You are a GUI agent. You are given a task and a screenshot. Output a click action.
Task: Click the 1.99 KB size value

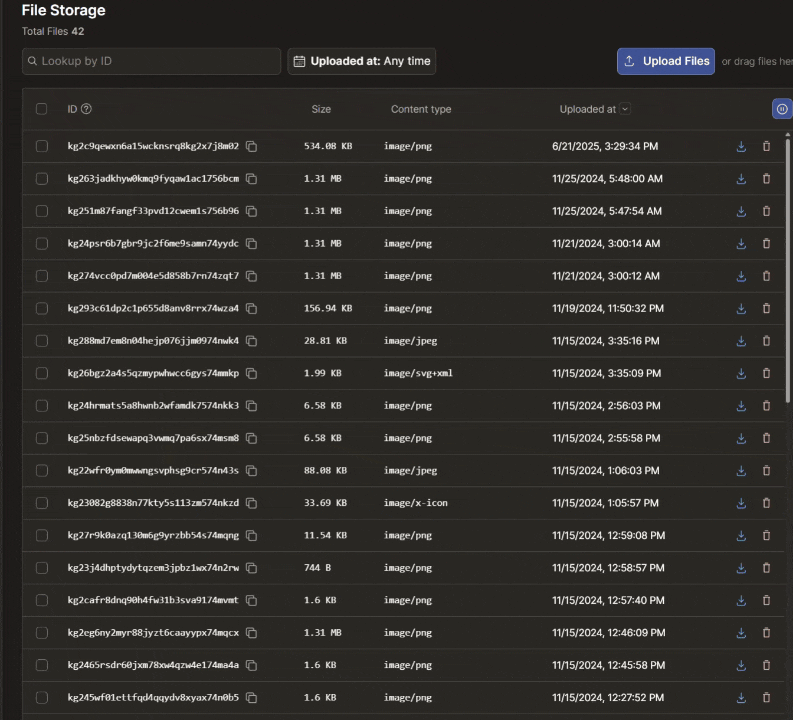click(x=323, y=373)
